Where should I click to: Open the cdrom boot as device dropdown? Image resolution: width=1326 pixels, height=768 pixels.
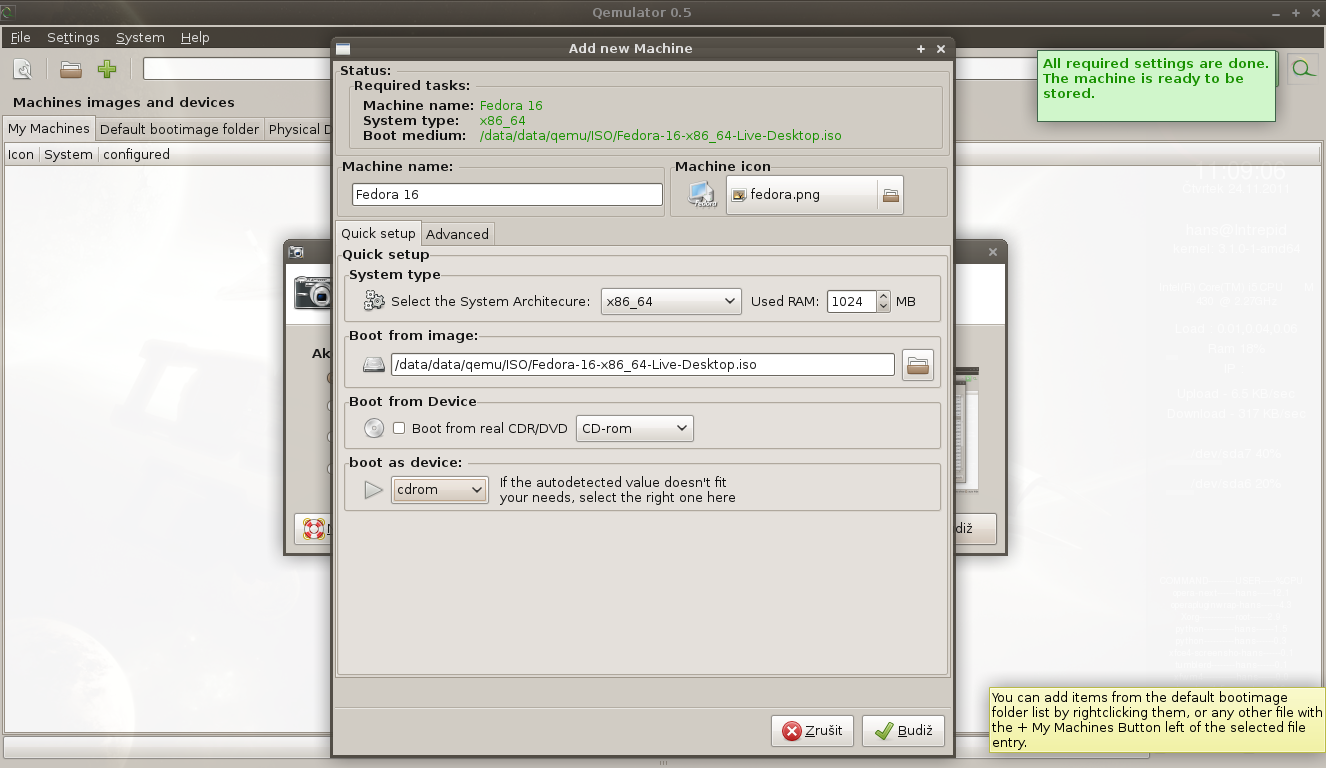440,490
